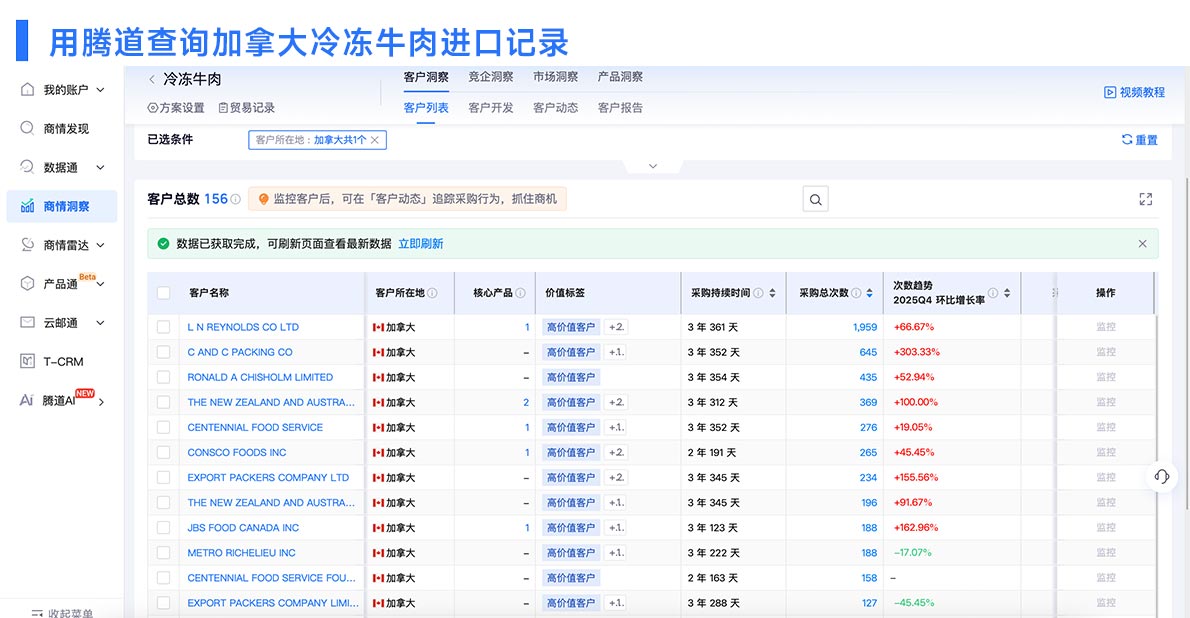This screenshot has width=1190, height=618.
Task: Open the 客户动态 tab
Action: click(x=555, y=108)
